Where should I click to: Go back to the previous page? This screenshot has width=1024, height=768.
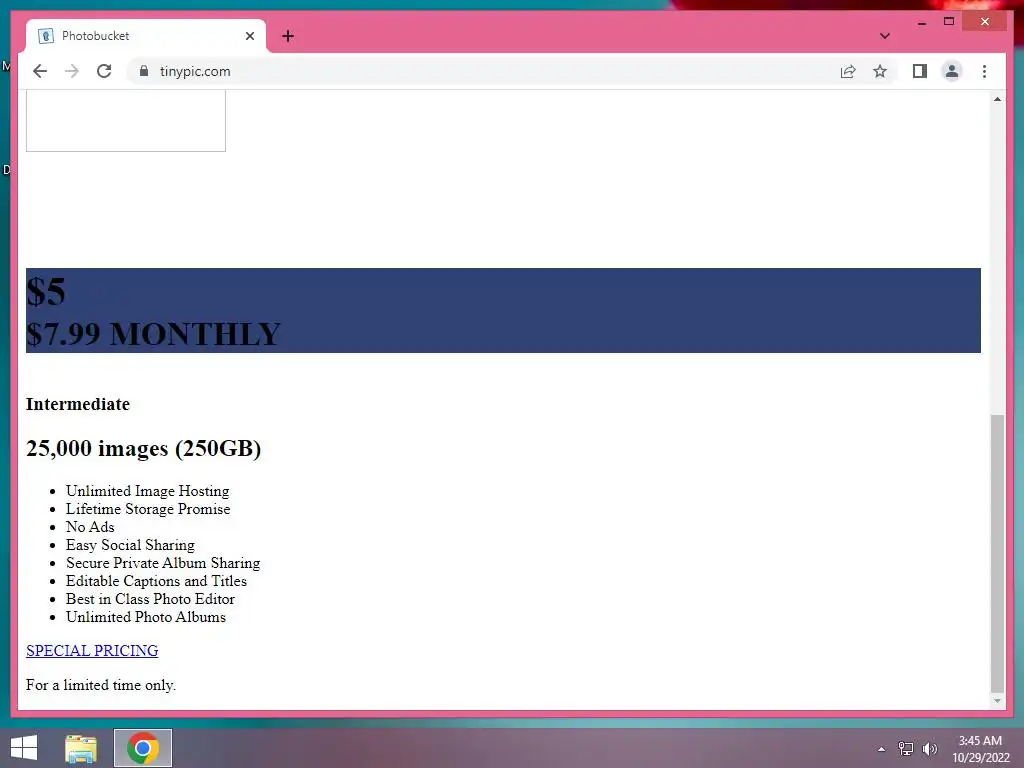(x=40, y=71)
